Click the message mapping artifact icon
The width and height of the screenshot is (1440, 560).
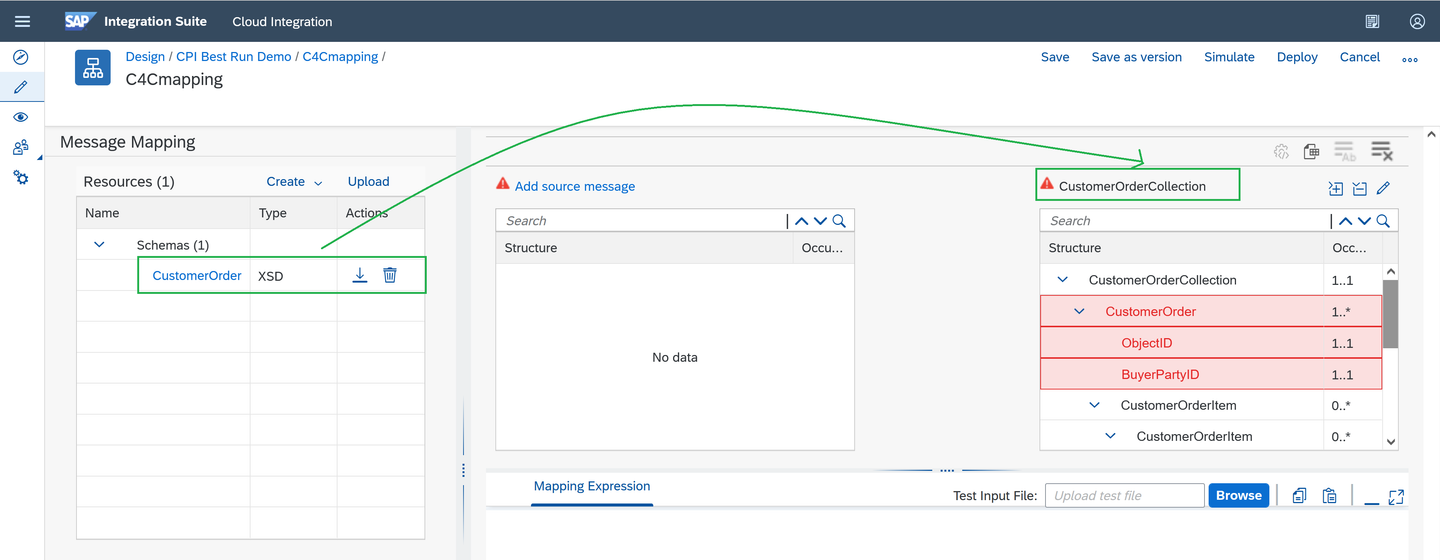click(93, 68)
